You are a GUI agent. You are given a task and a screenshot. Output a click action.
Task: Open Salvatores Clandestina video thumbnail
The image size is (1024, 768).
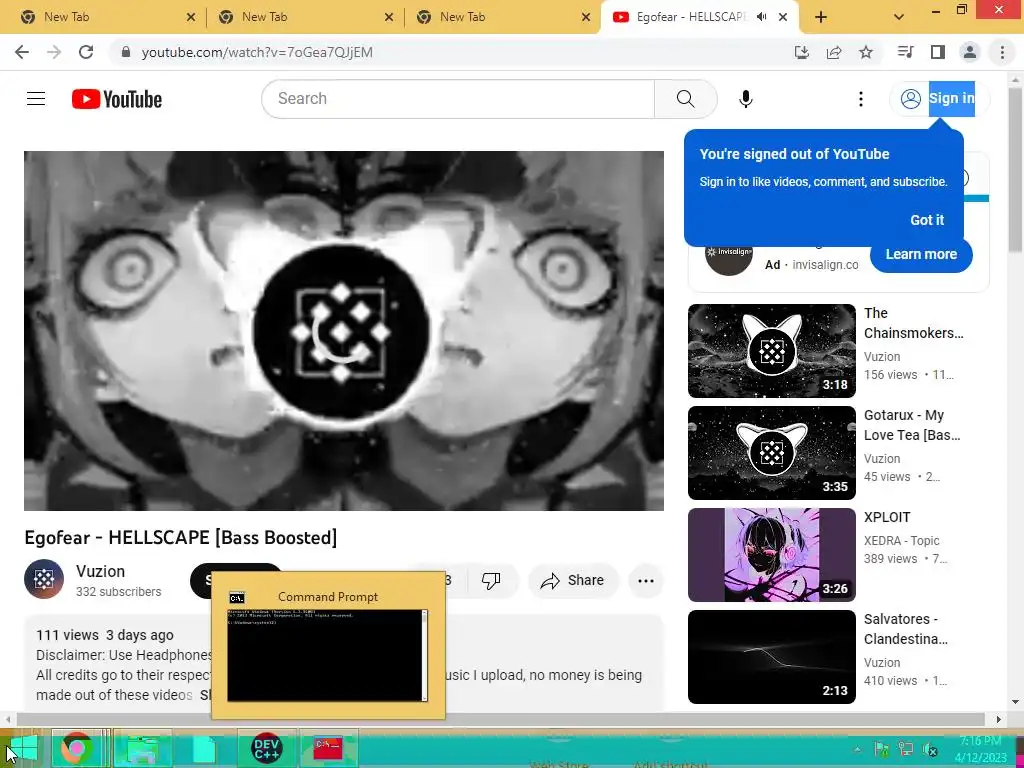coord(771,656)
